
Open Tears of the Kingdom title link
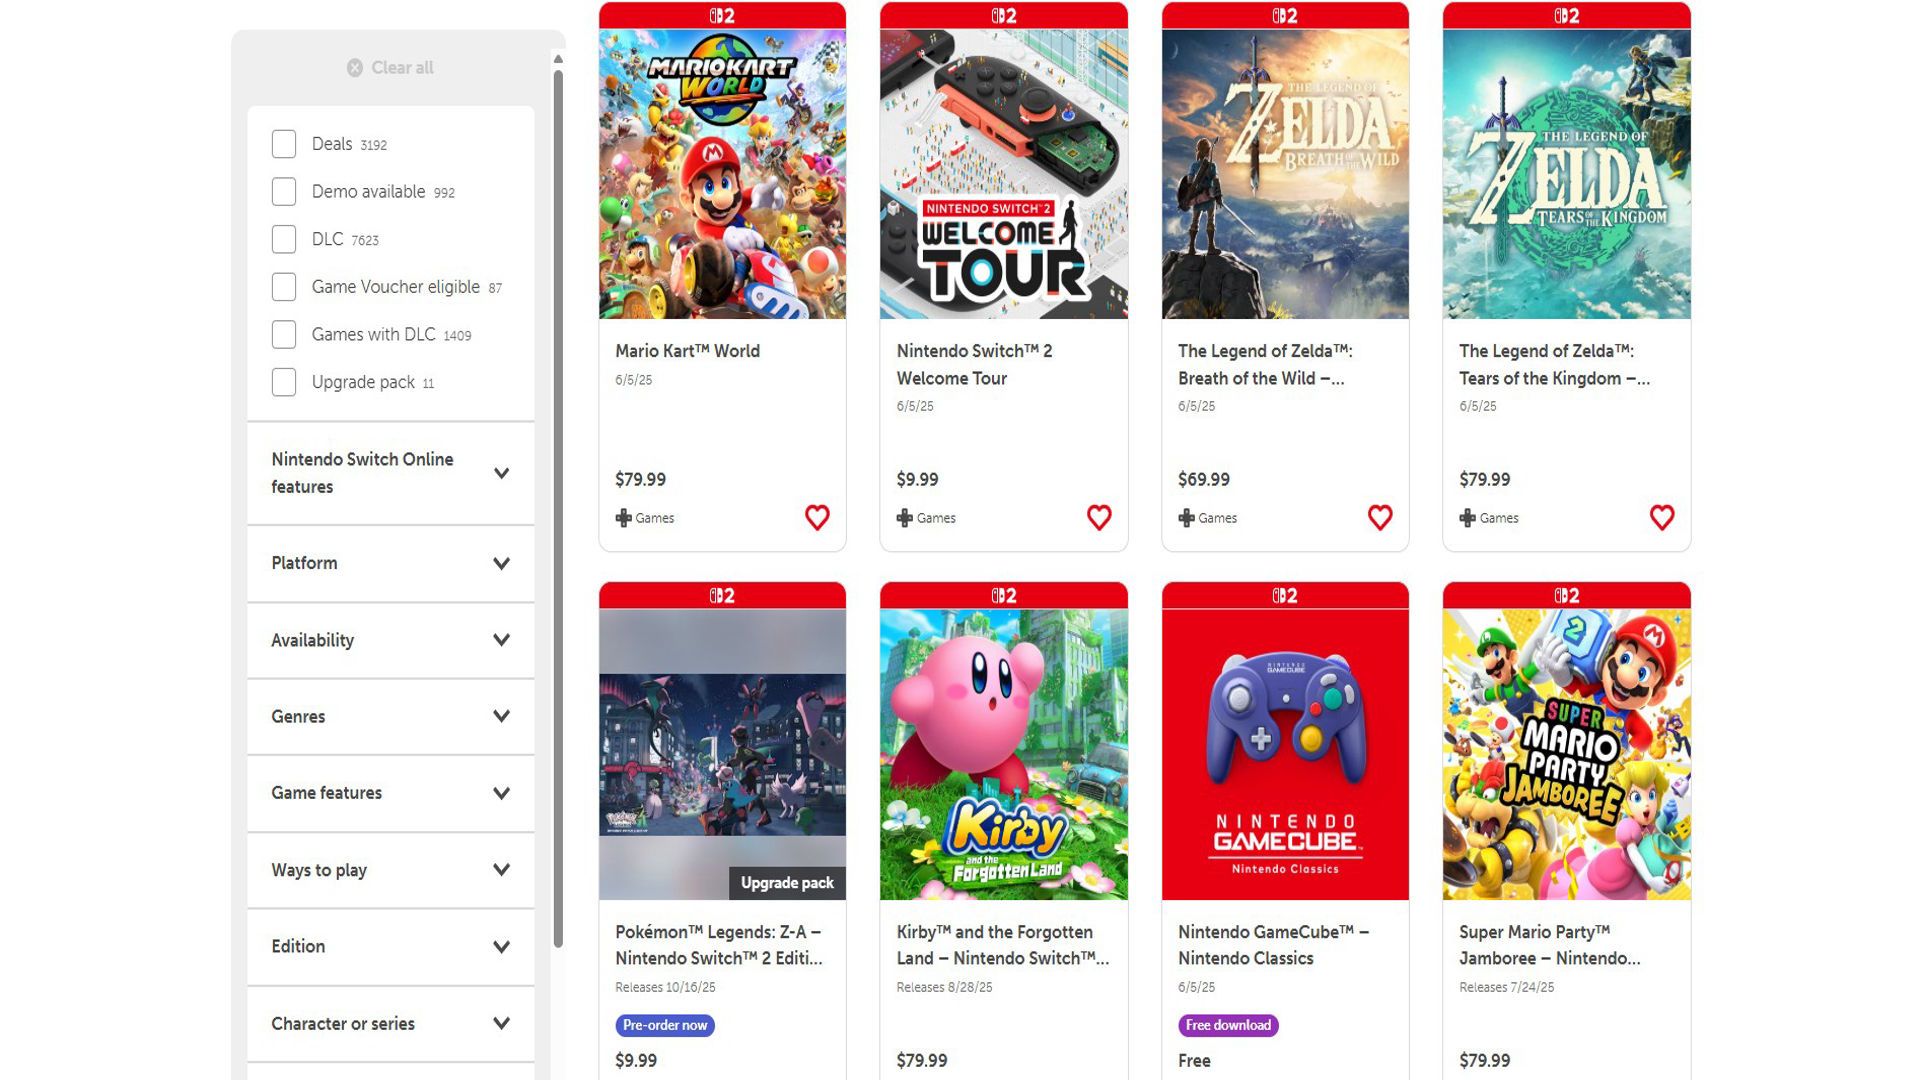pyautogui.click(x=1554, y=365)
